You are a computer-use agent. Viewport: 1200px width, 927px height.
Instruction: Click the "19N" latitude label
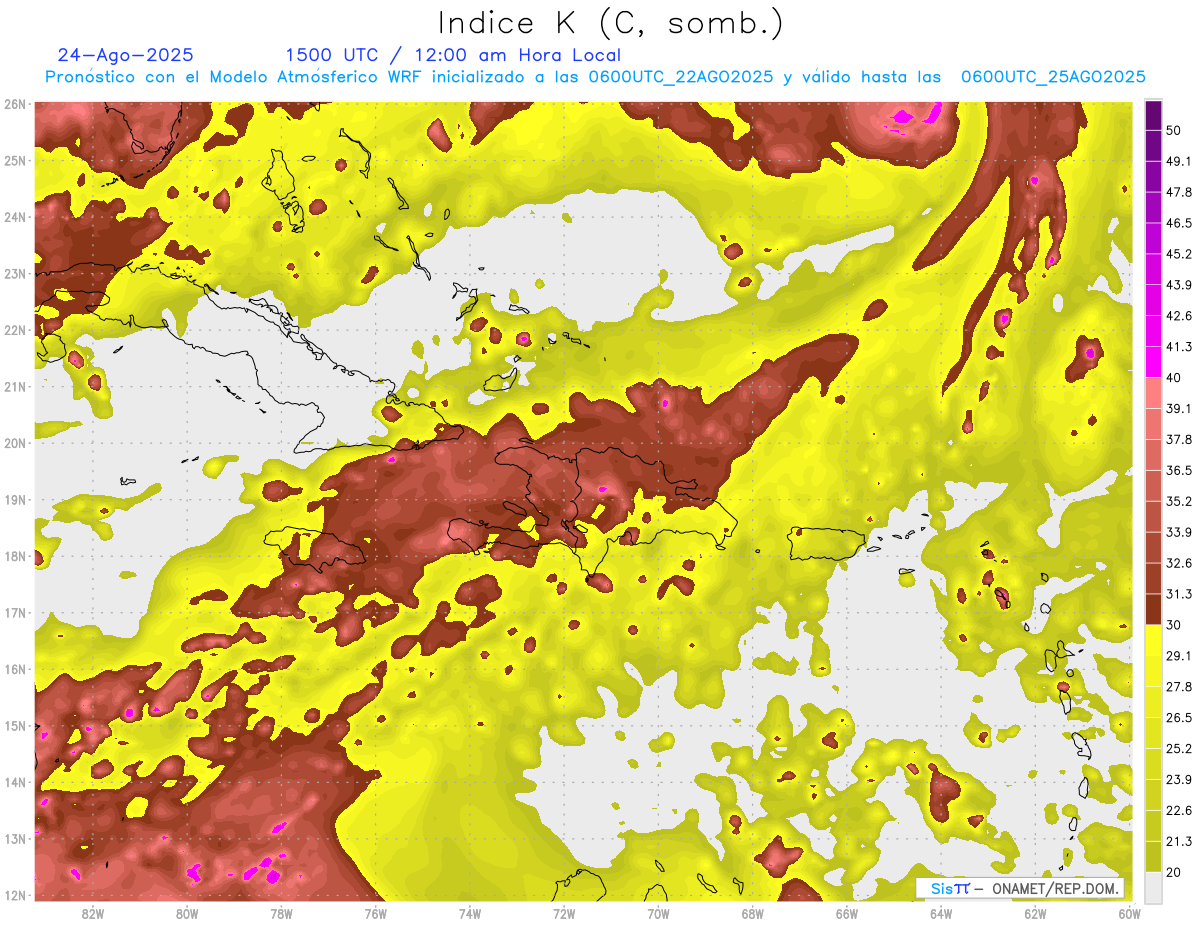[x=14, y=500]
